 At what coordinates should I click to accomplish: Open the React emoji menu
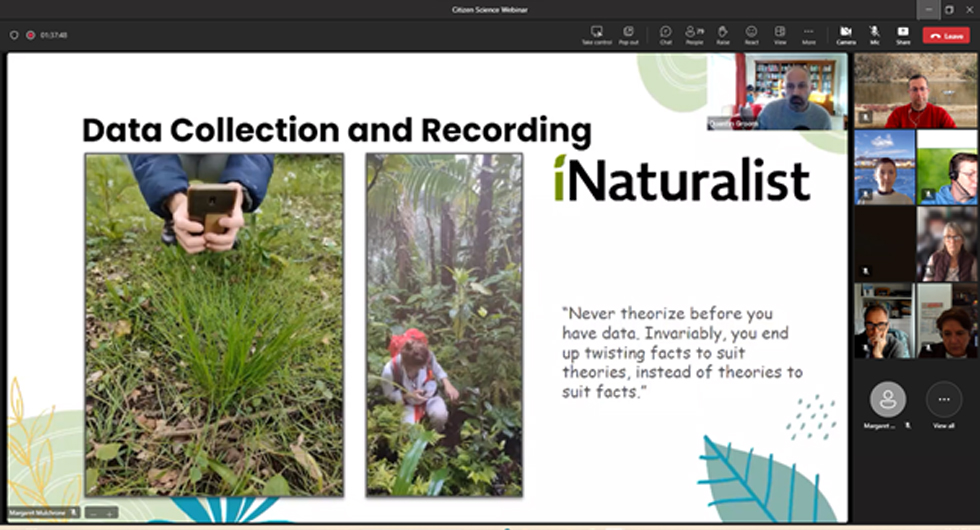(751, 35)
